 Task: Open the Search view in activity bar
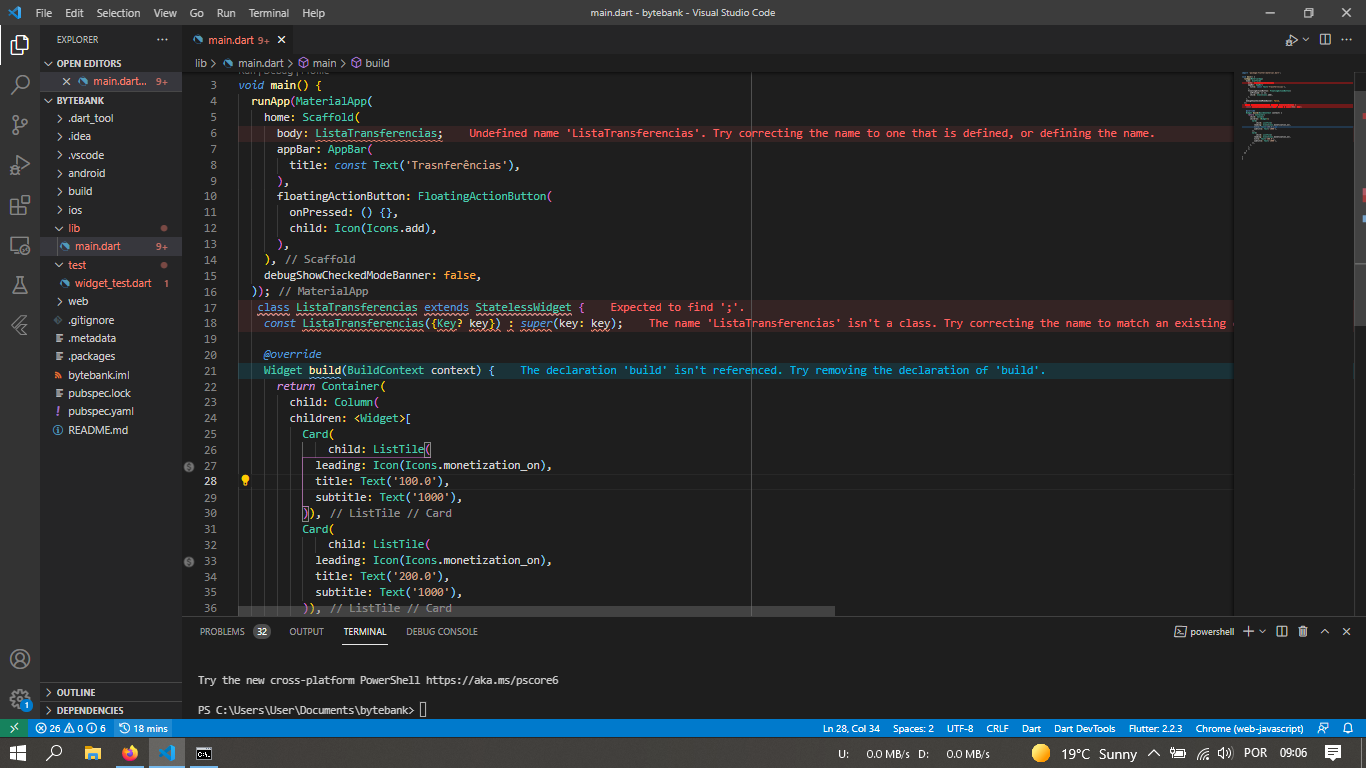[x=20, y=85]
